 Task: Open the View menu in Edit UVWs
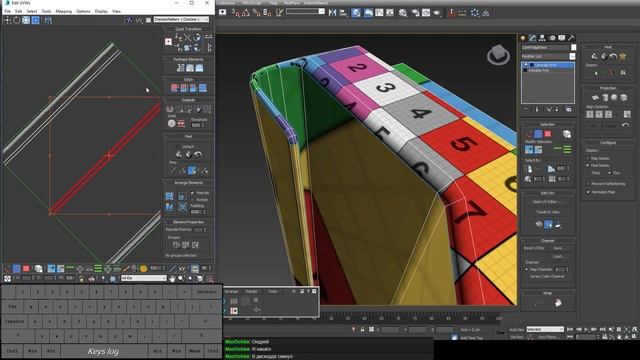click(x=116, y=11)
